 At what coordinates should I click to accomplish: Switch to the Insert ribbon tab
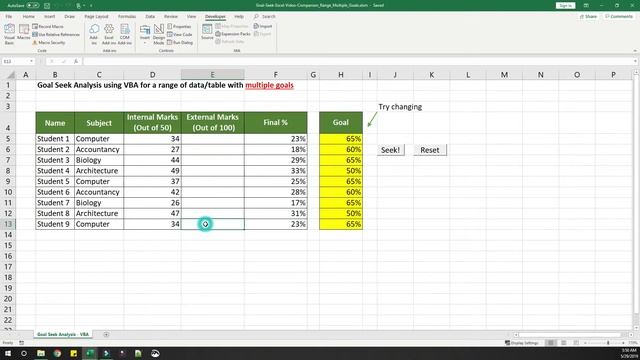pos(50,16)
